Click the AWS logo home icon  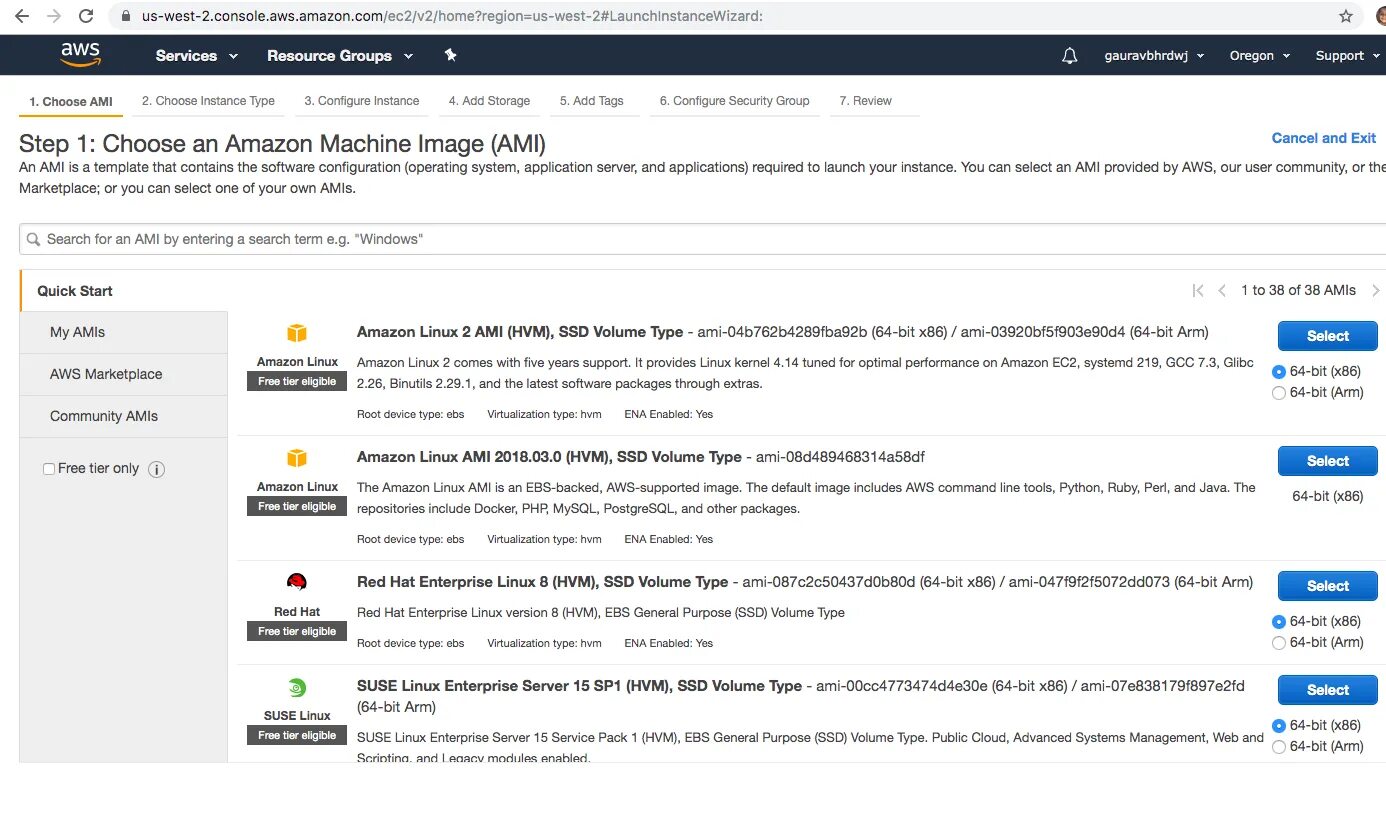point(80,54)
